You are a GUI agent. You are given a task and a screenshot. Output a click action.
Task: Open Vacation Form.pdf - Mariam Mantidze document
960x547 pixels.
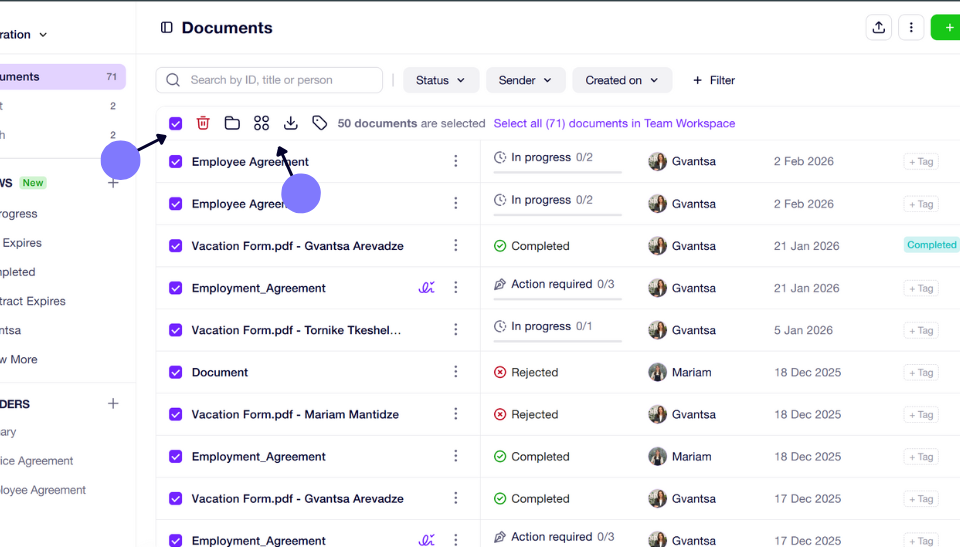(295, 415)
